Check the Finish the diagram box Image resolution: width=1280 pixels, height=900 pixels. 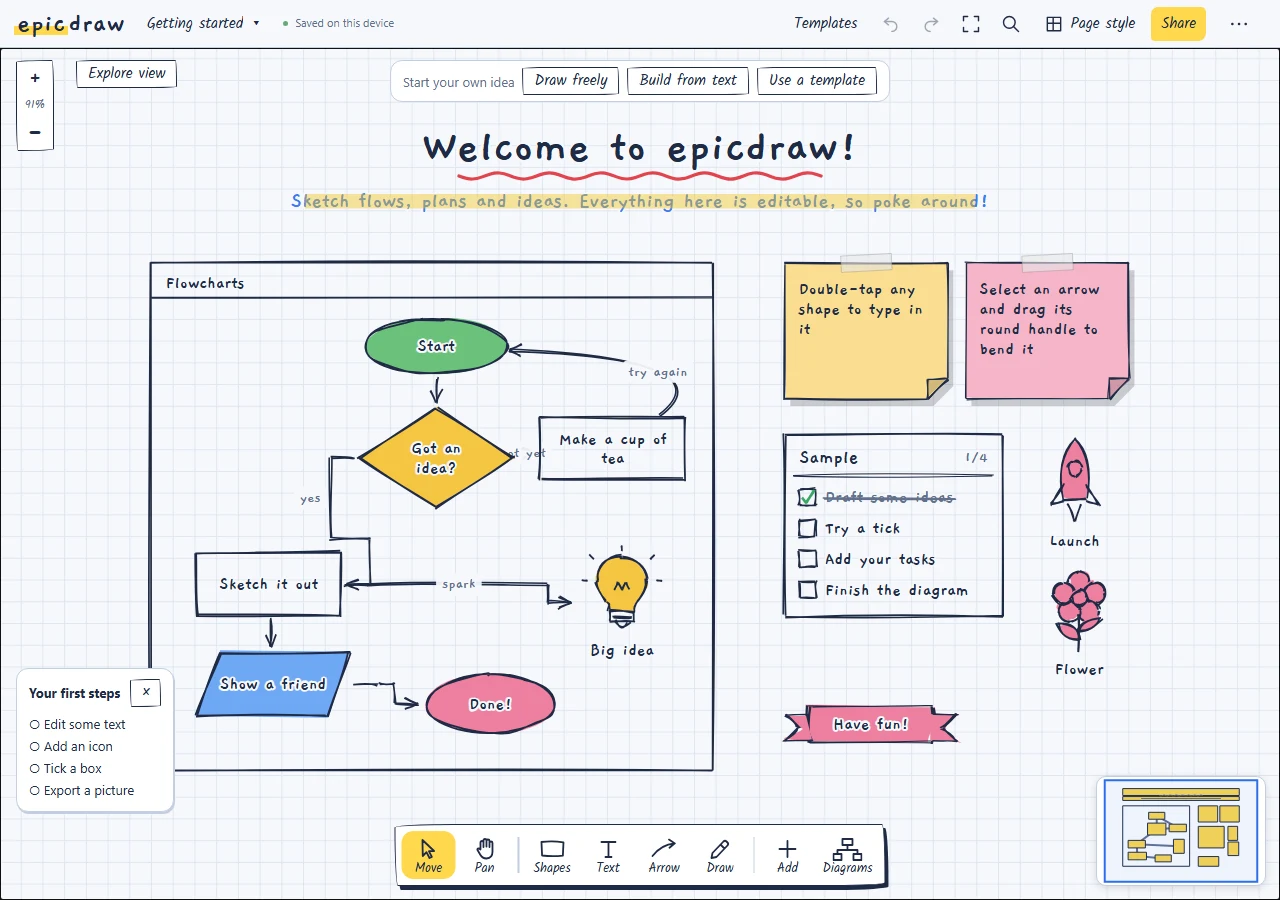[x=807, y=590]
